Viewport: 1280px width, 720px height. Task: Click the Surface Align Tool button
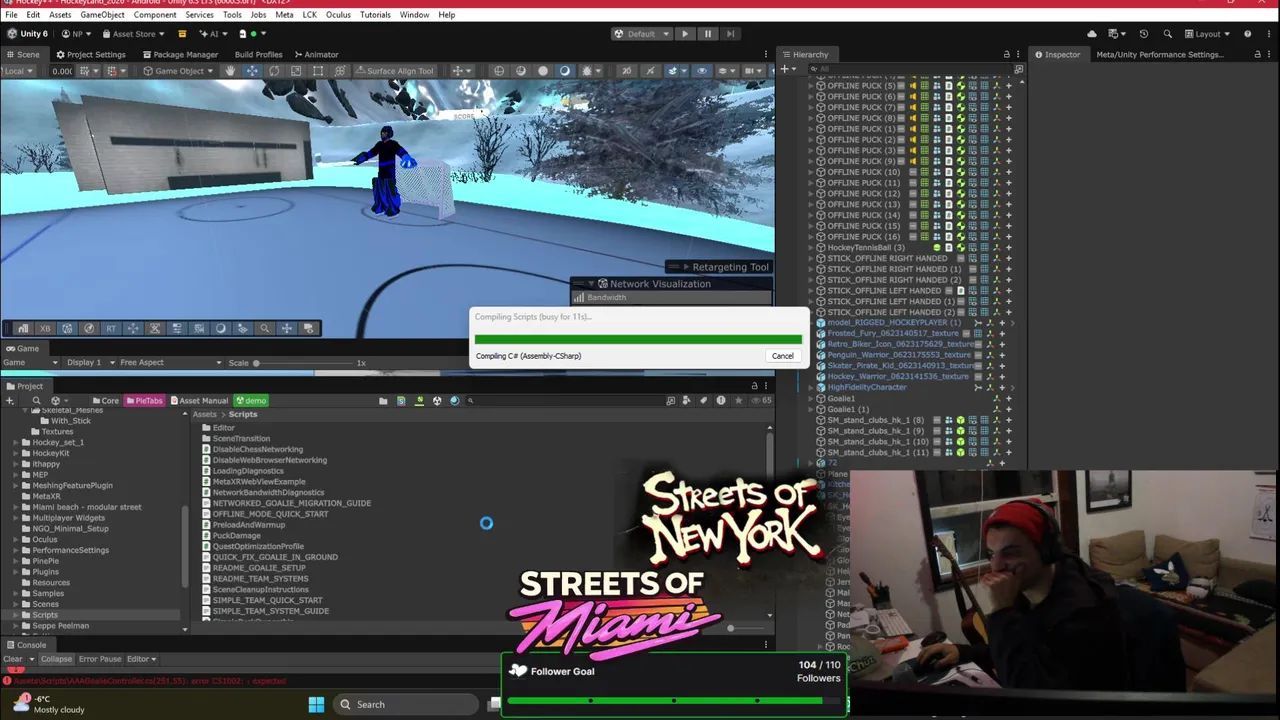click(394, 71)
